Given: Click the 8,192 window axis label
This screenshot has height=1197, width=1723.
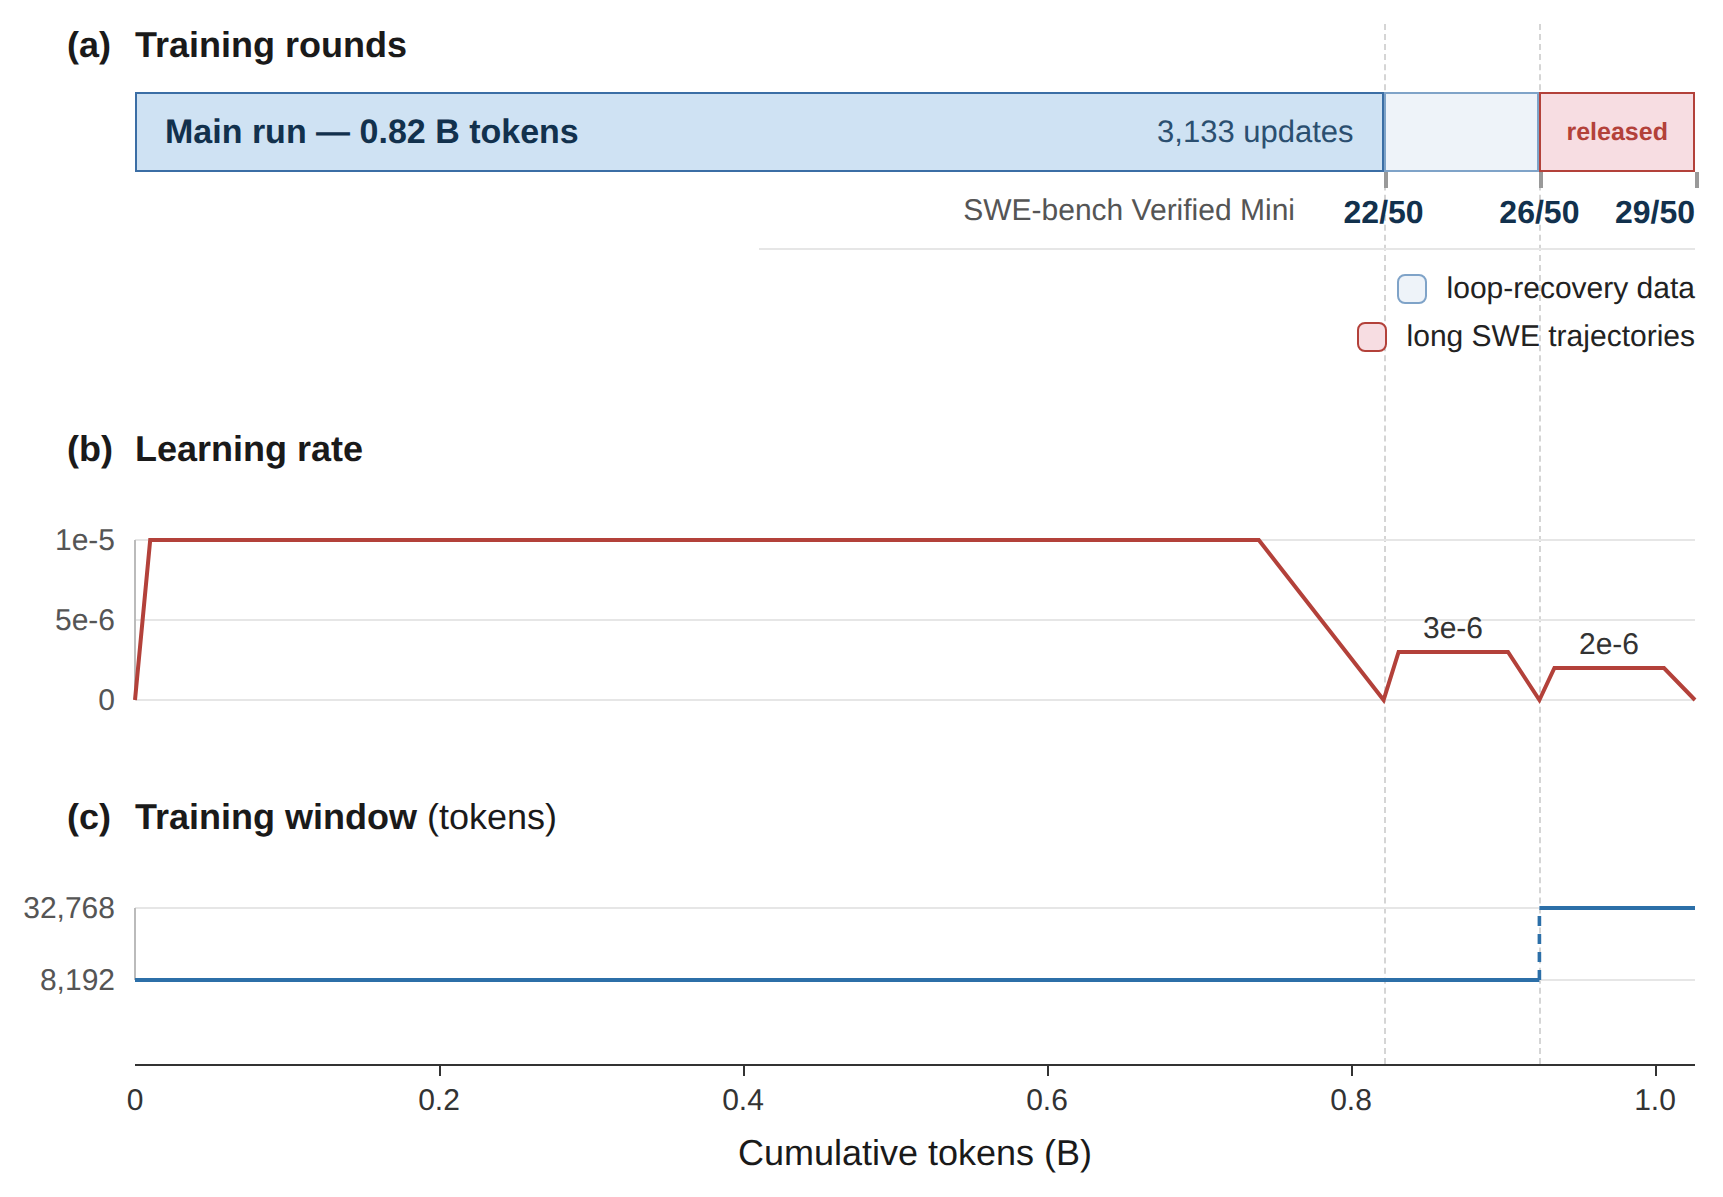Looking at the screenshot, I should click(77, 980).
